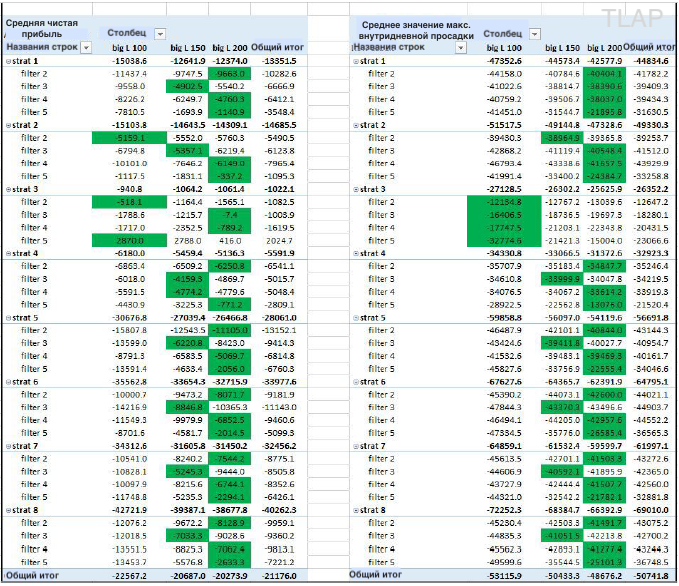This screenshot has height=586, width=679.
Task: Select the cell with value 2024.7
Action: click(x=279, y=241)
